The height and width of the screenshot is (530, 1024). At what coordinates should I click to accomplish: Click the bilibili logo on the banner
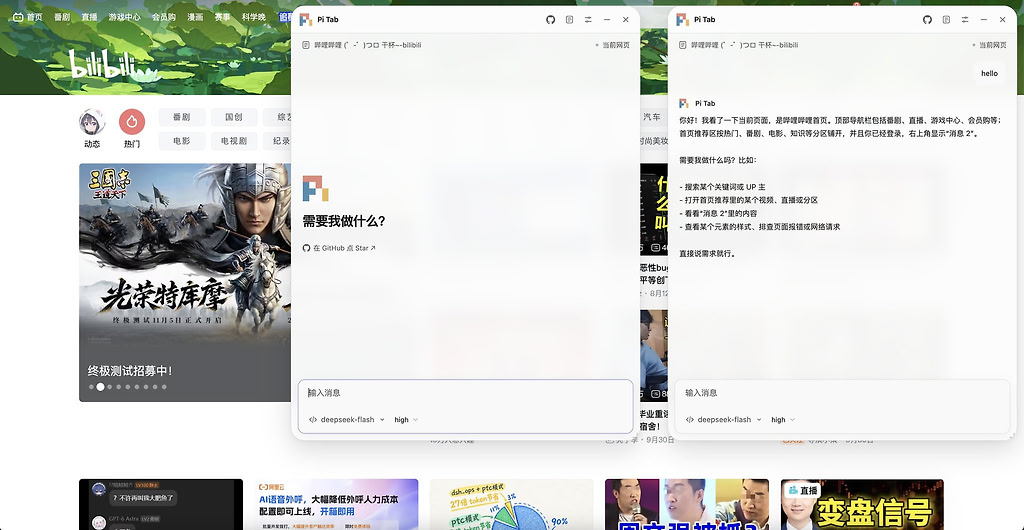[113, 65]
